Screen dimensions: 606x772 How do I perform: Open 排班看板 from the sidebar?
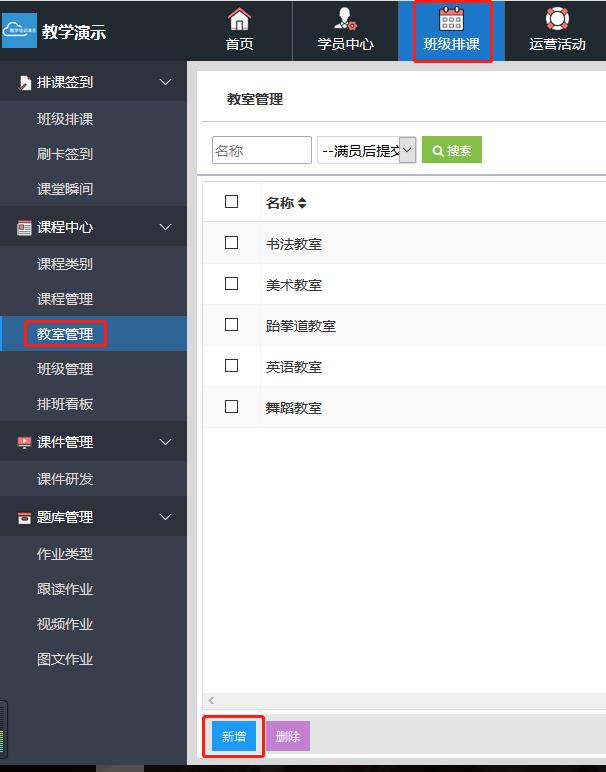tap(65, 404)
